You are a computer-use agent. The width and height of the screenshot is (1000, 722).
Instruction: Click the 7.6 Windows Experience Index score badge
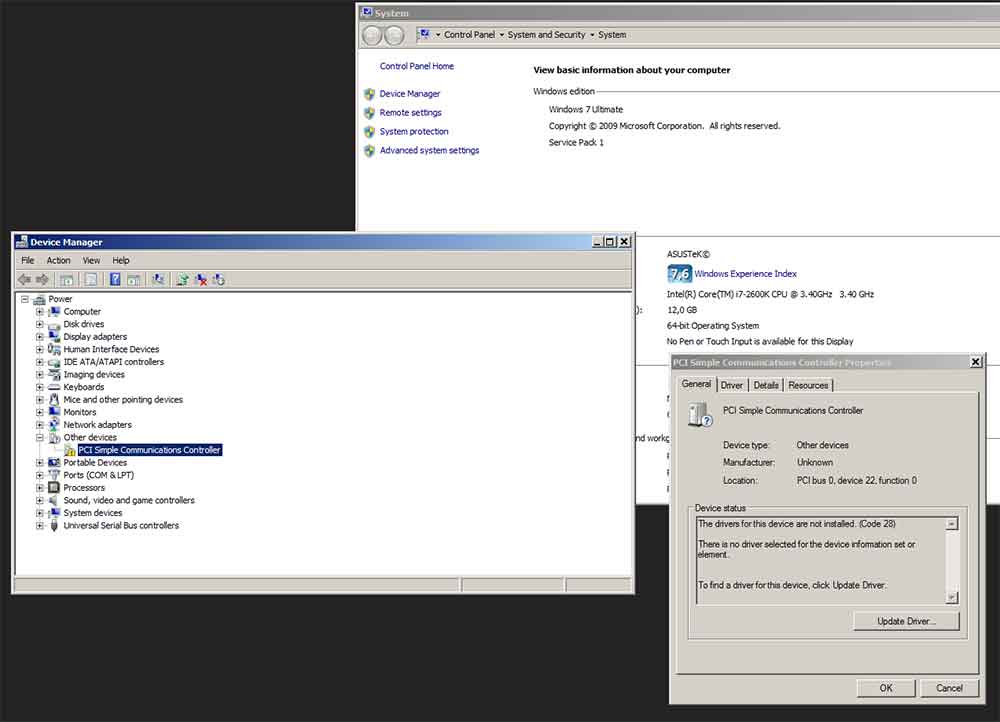pyautogui.click(x=679, y=274)
